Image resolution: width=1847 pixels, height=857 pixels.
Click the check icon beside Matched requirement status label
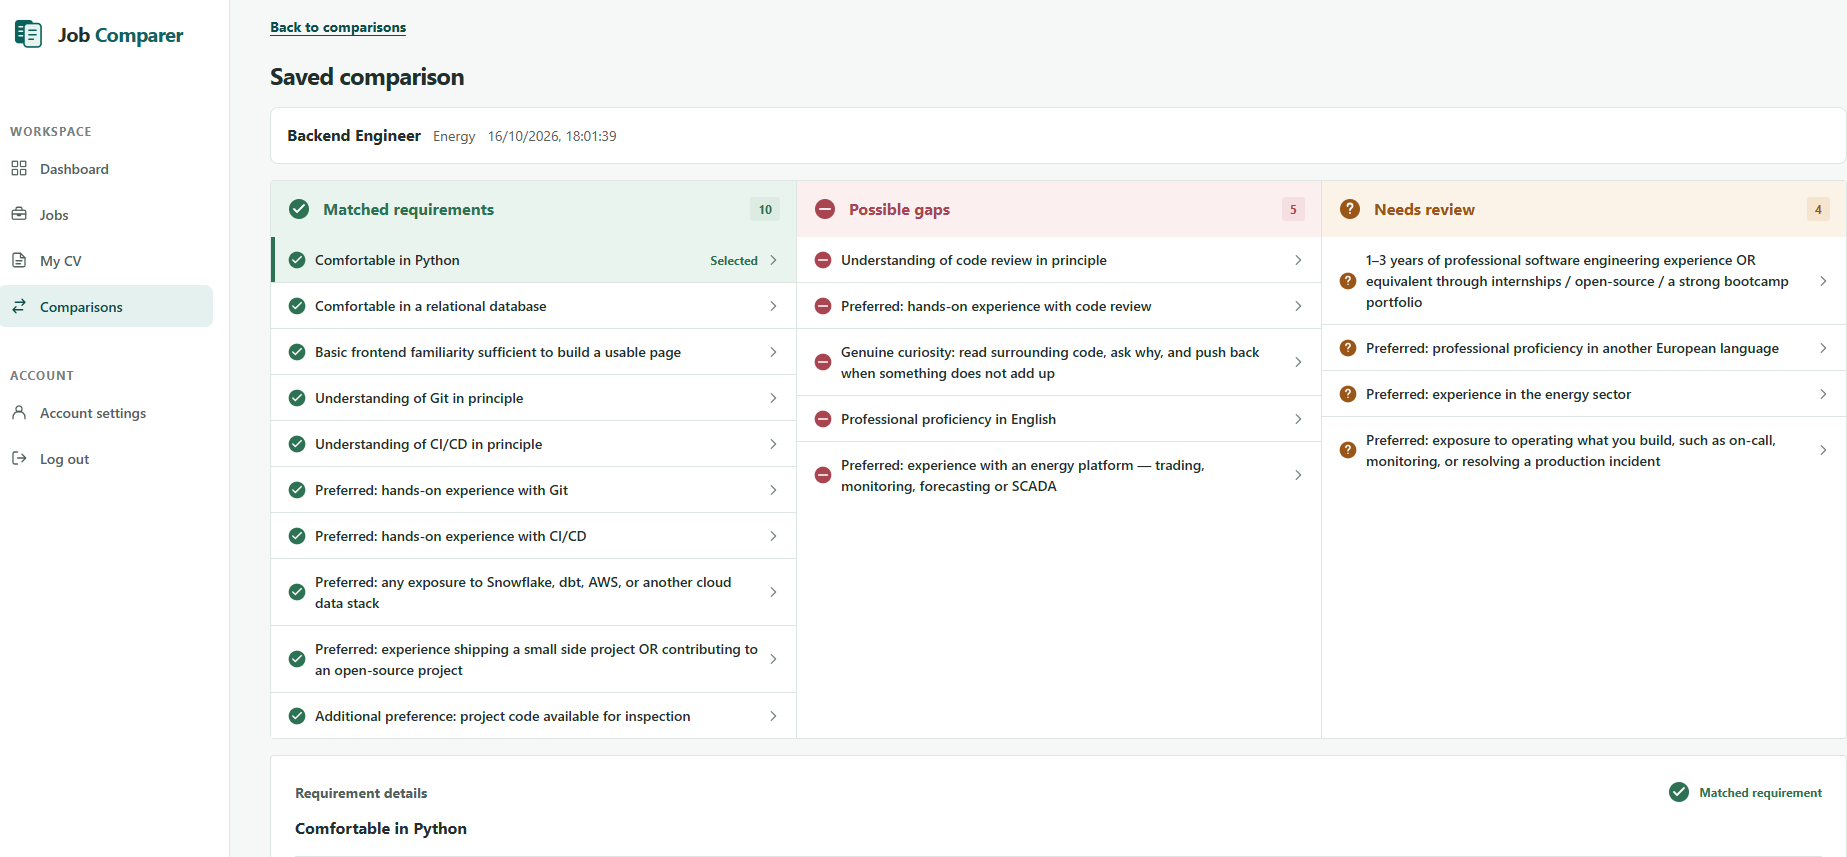(x=1679, y=792)
